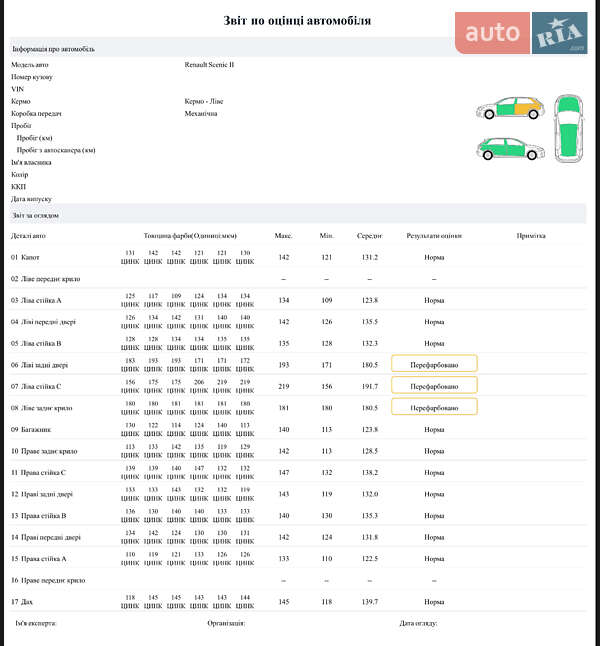Image resolution: width=600 pixels, height=646 pixels.
Task: Click the 'Renault Scenic II' model value
Action: pos(209,64)
